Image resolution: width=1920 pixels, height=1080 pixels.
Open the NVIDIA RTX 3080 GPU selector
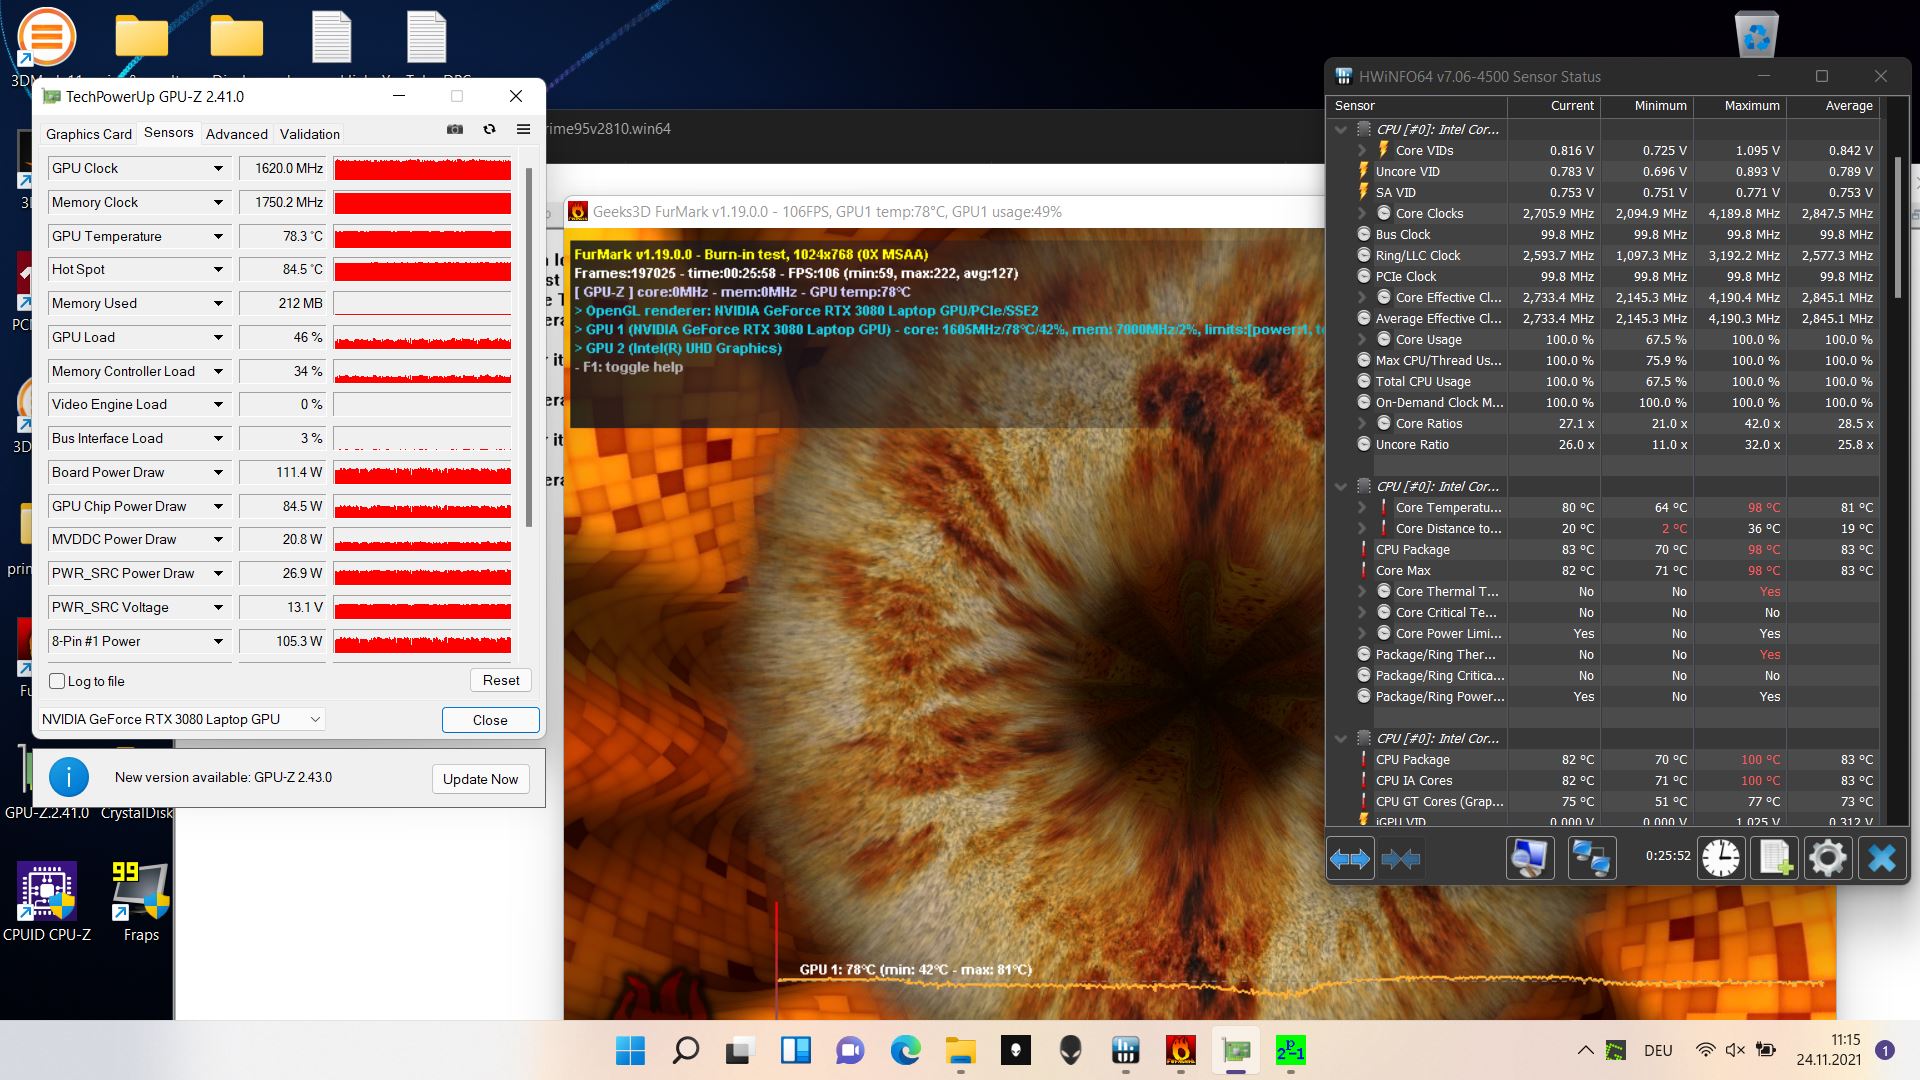[181, 719]
